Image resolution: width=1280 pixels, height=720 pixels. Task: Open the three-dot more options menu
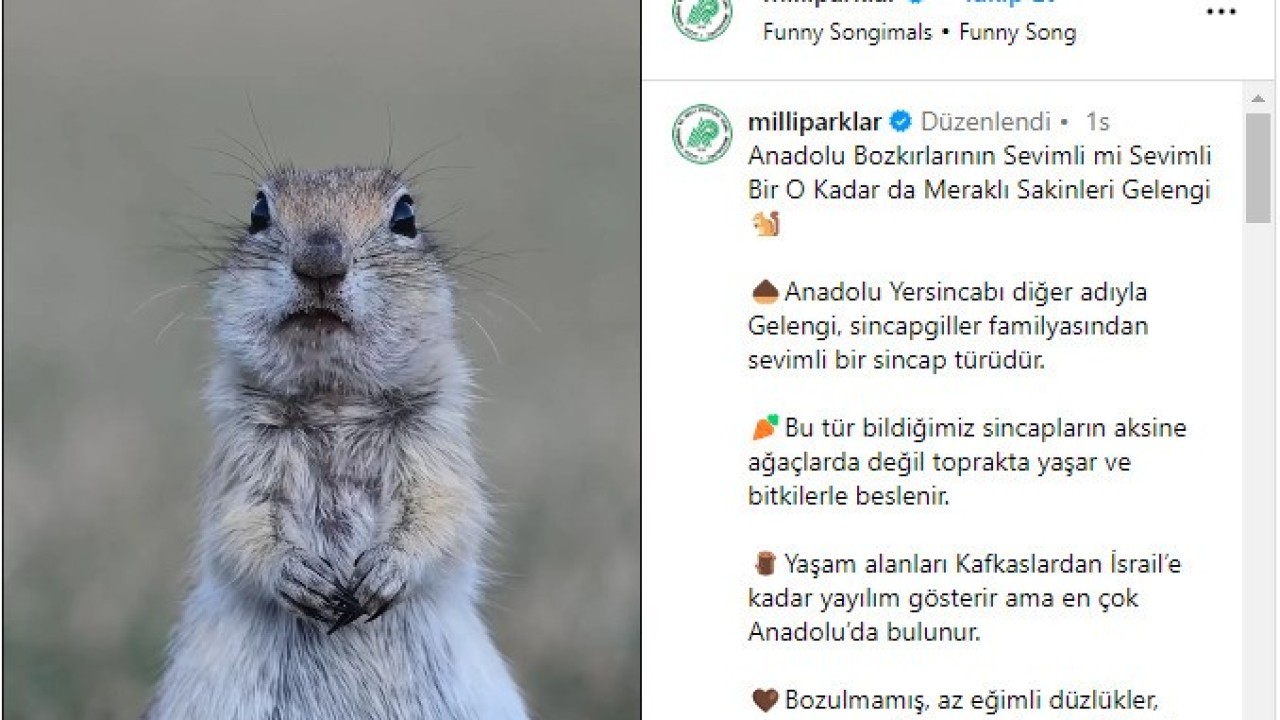coord(1221,12)
